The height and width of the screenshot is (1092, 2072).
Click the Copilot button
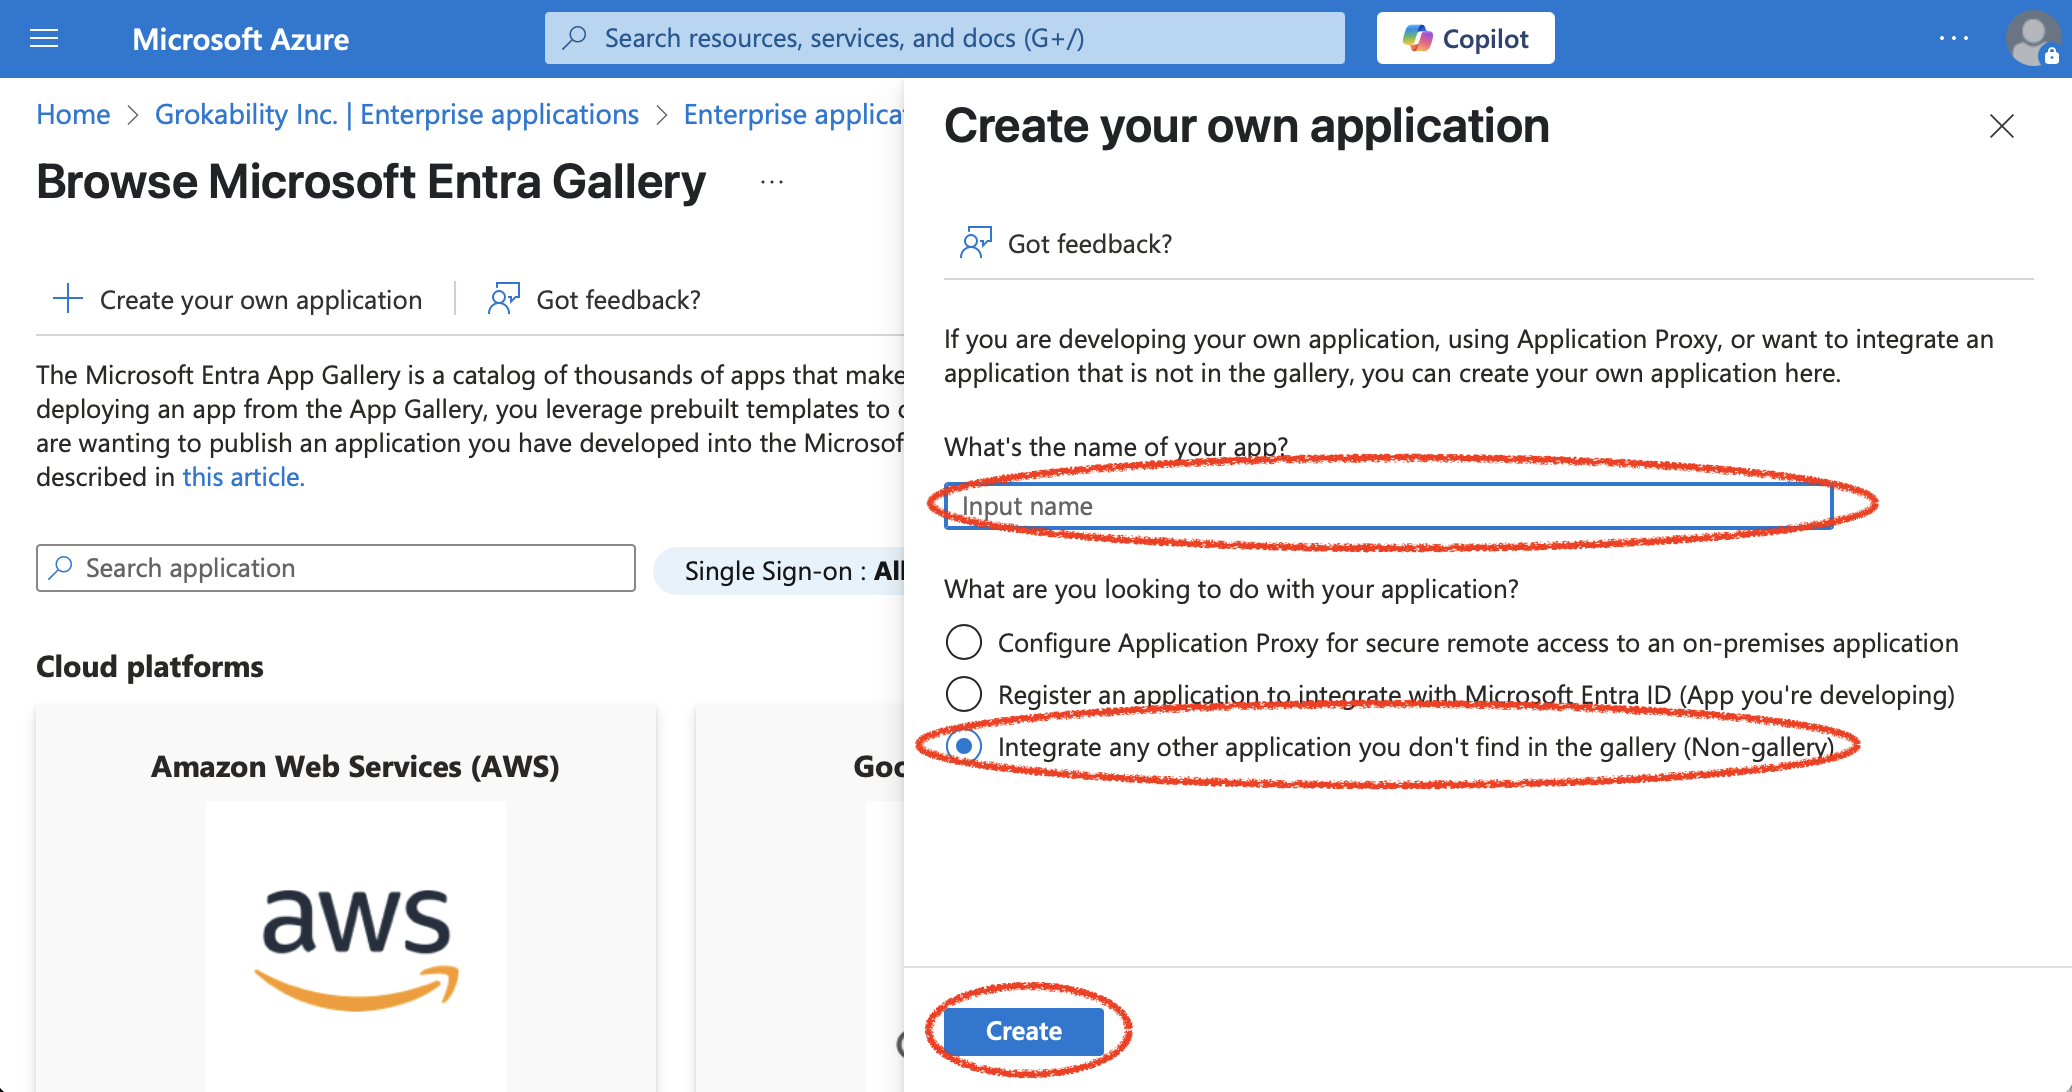(1465, 39)
